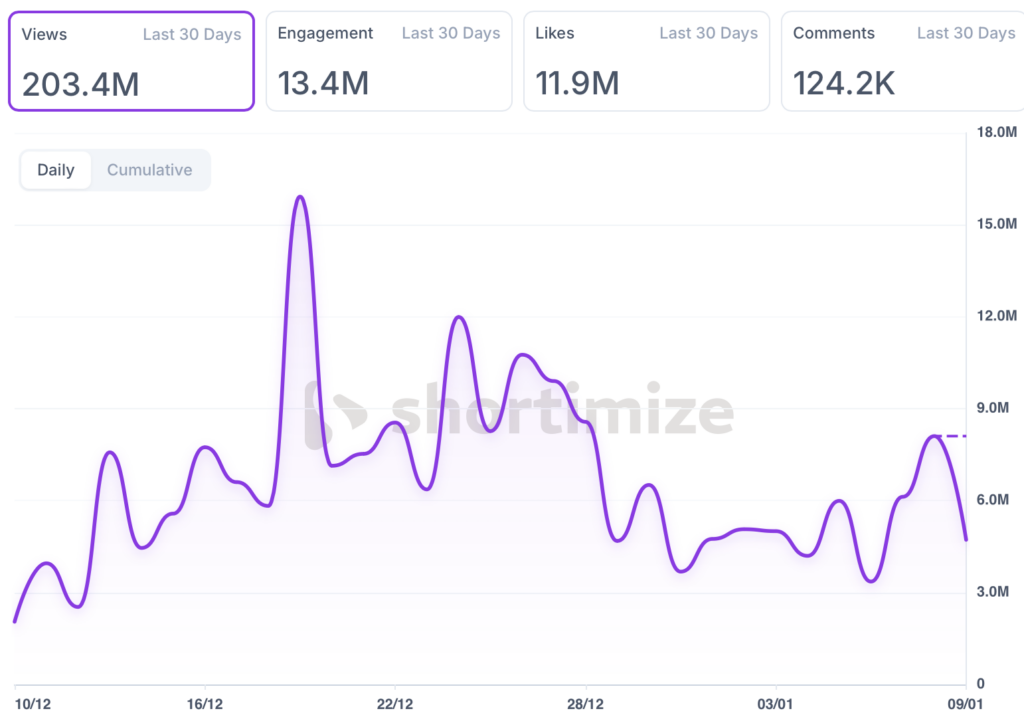Image resolution: width=1024 pixels, height=723 pixels.
Task: Toggle chart to Daily view
Action: [x=56, y=170]
